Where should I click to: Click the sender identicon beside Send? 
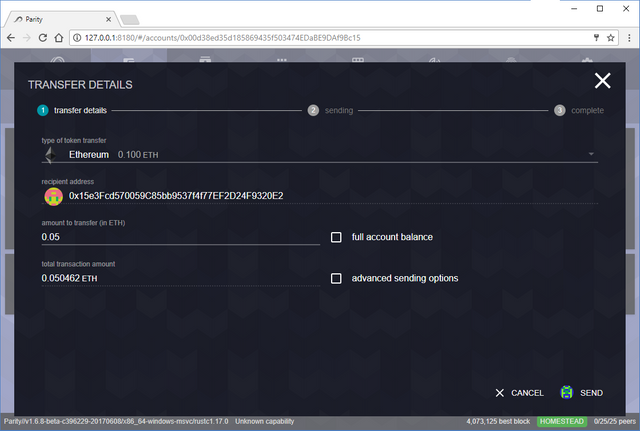click(x=567, y=392)
